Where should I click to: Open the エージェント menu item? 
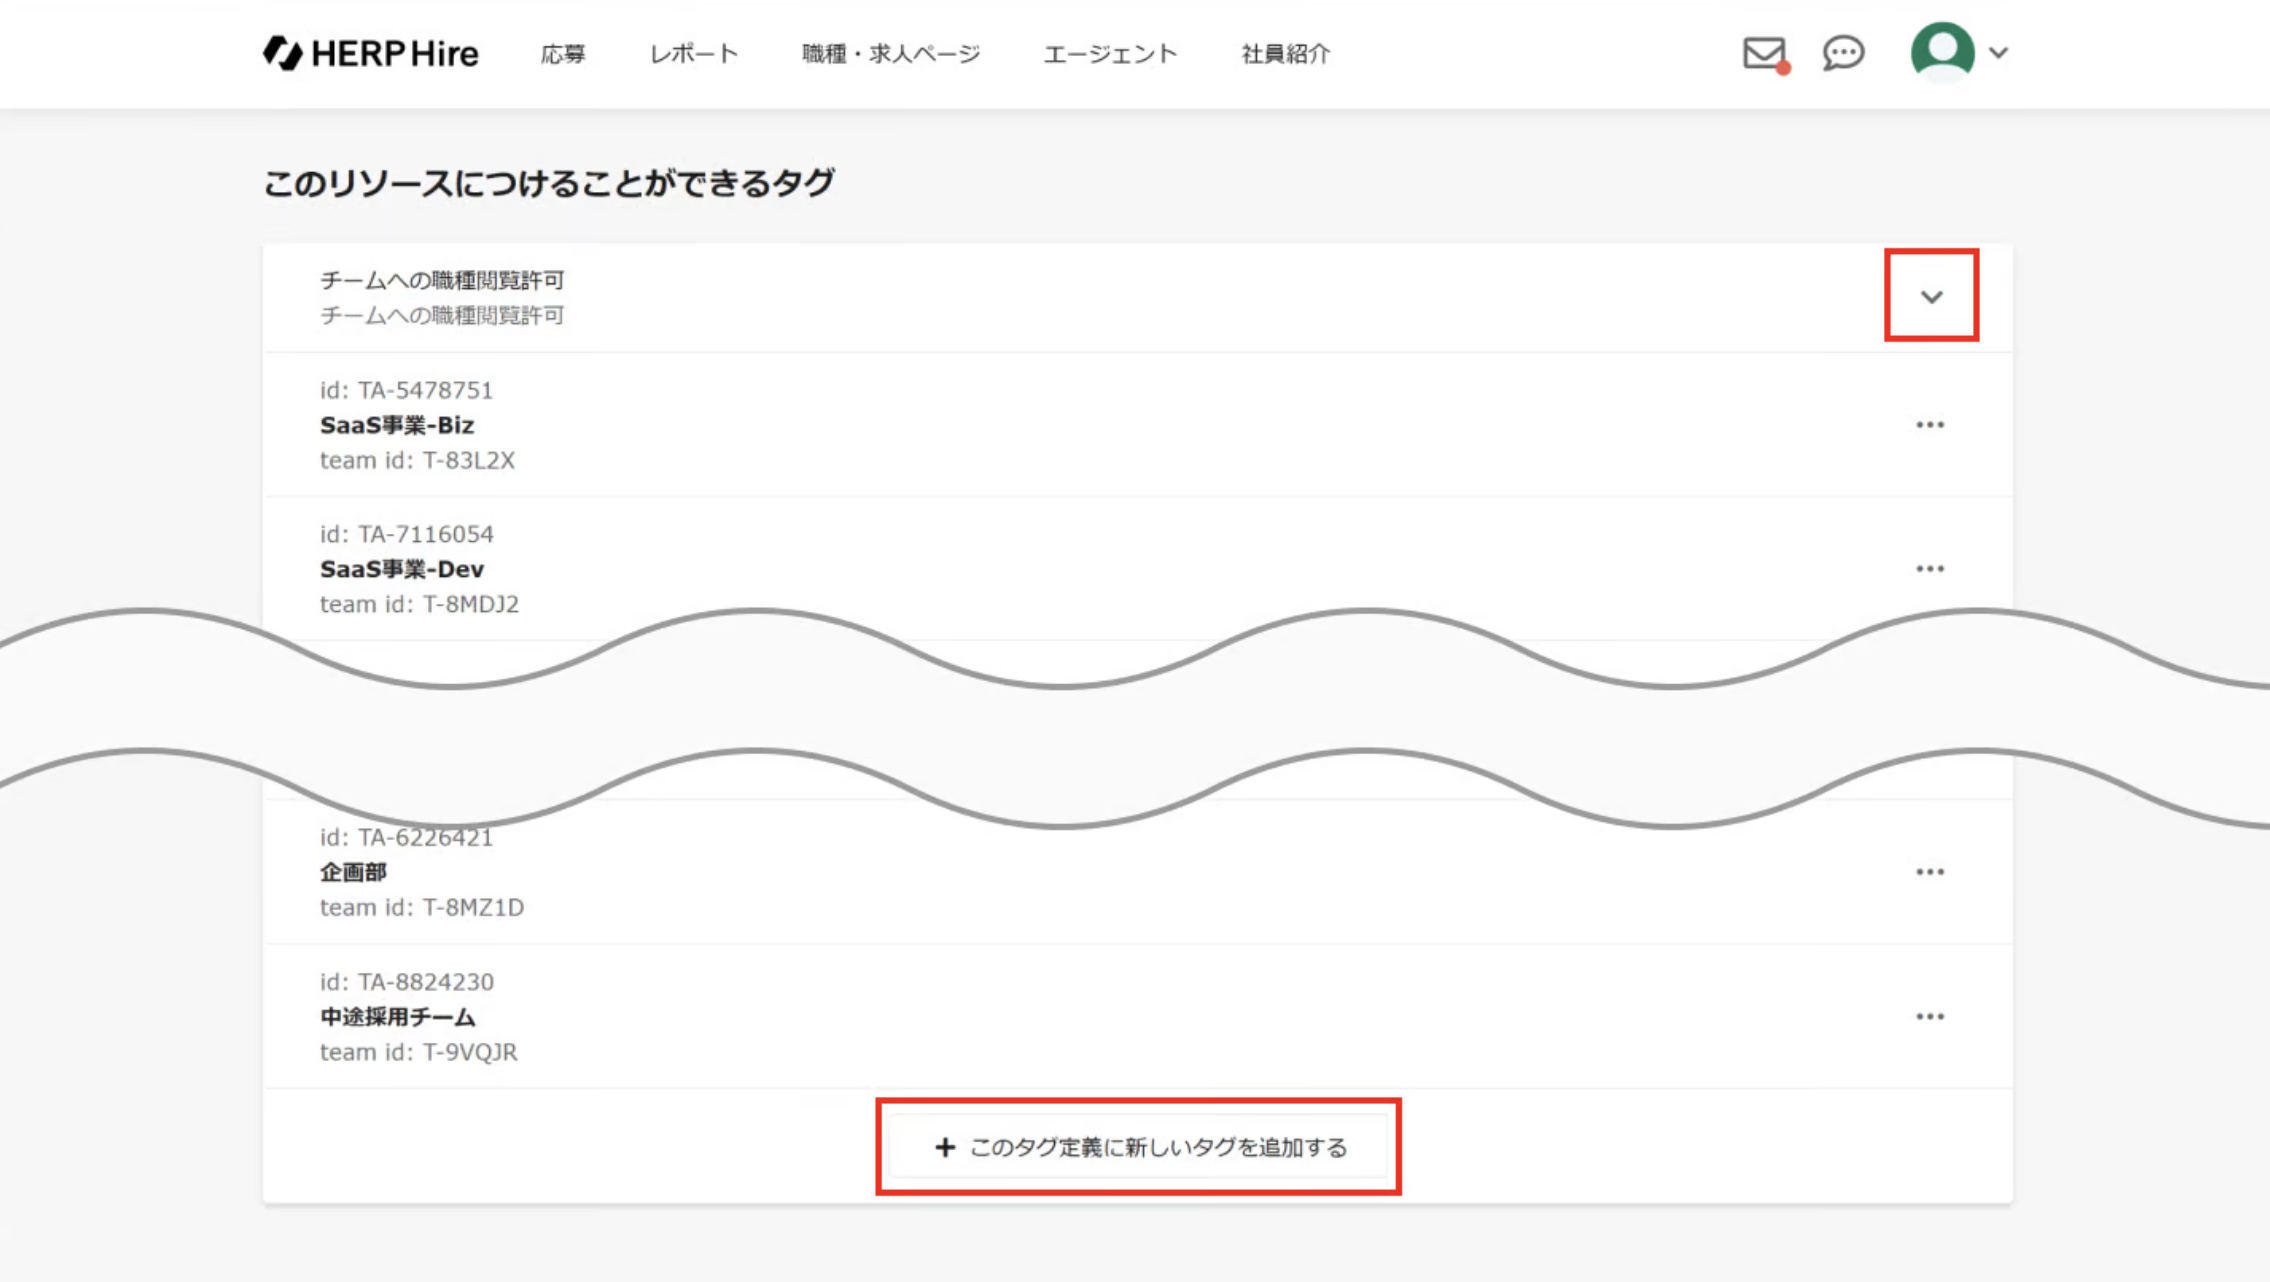(1110, 54)
